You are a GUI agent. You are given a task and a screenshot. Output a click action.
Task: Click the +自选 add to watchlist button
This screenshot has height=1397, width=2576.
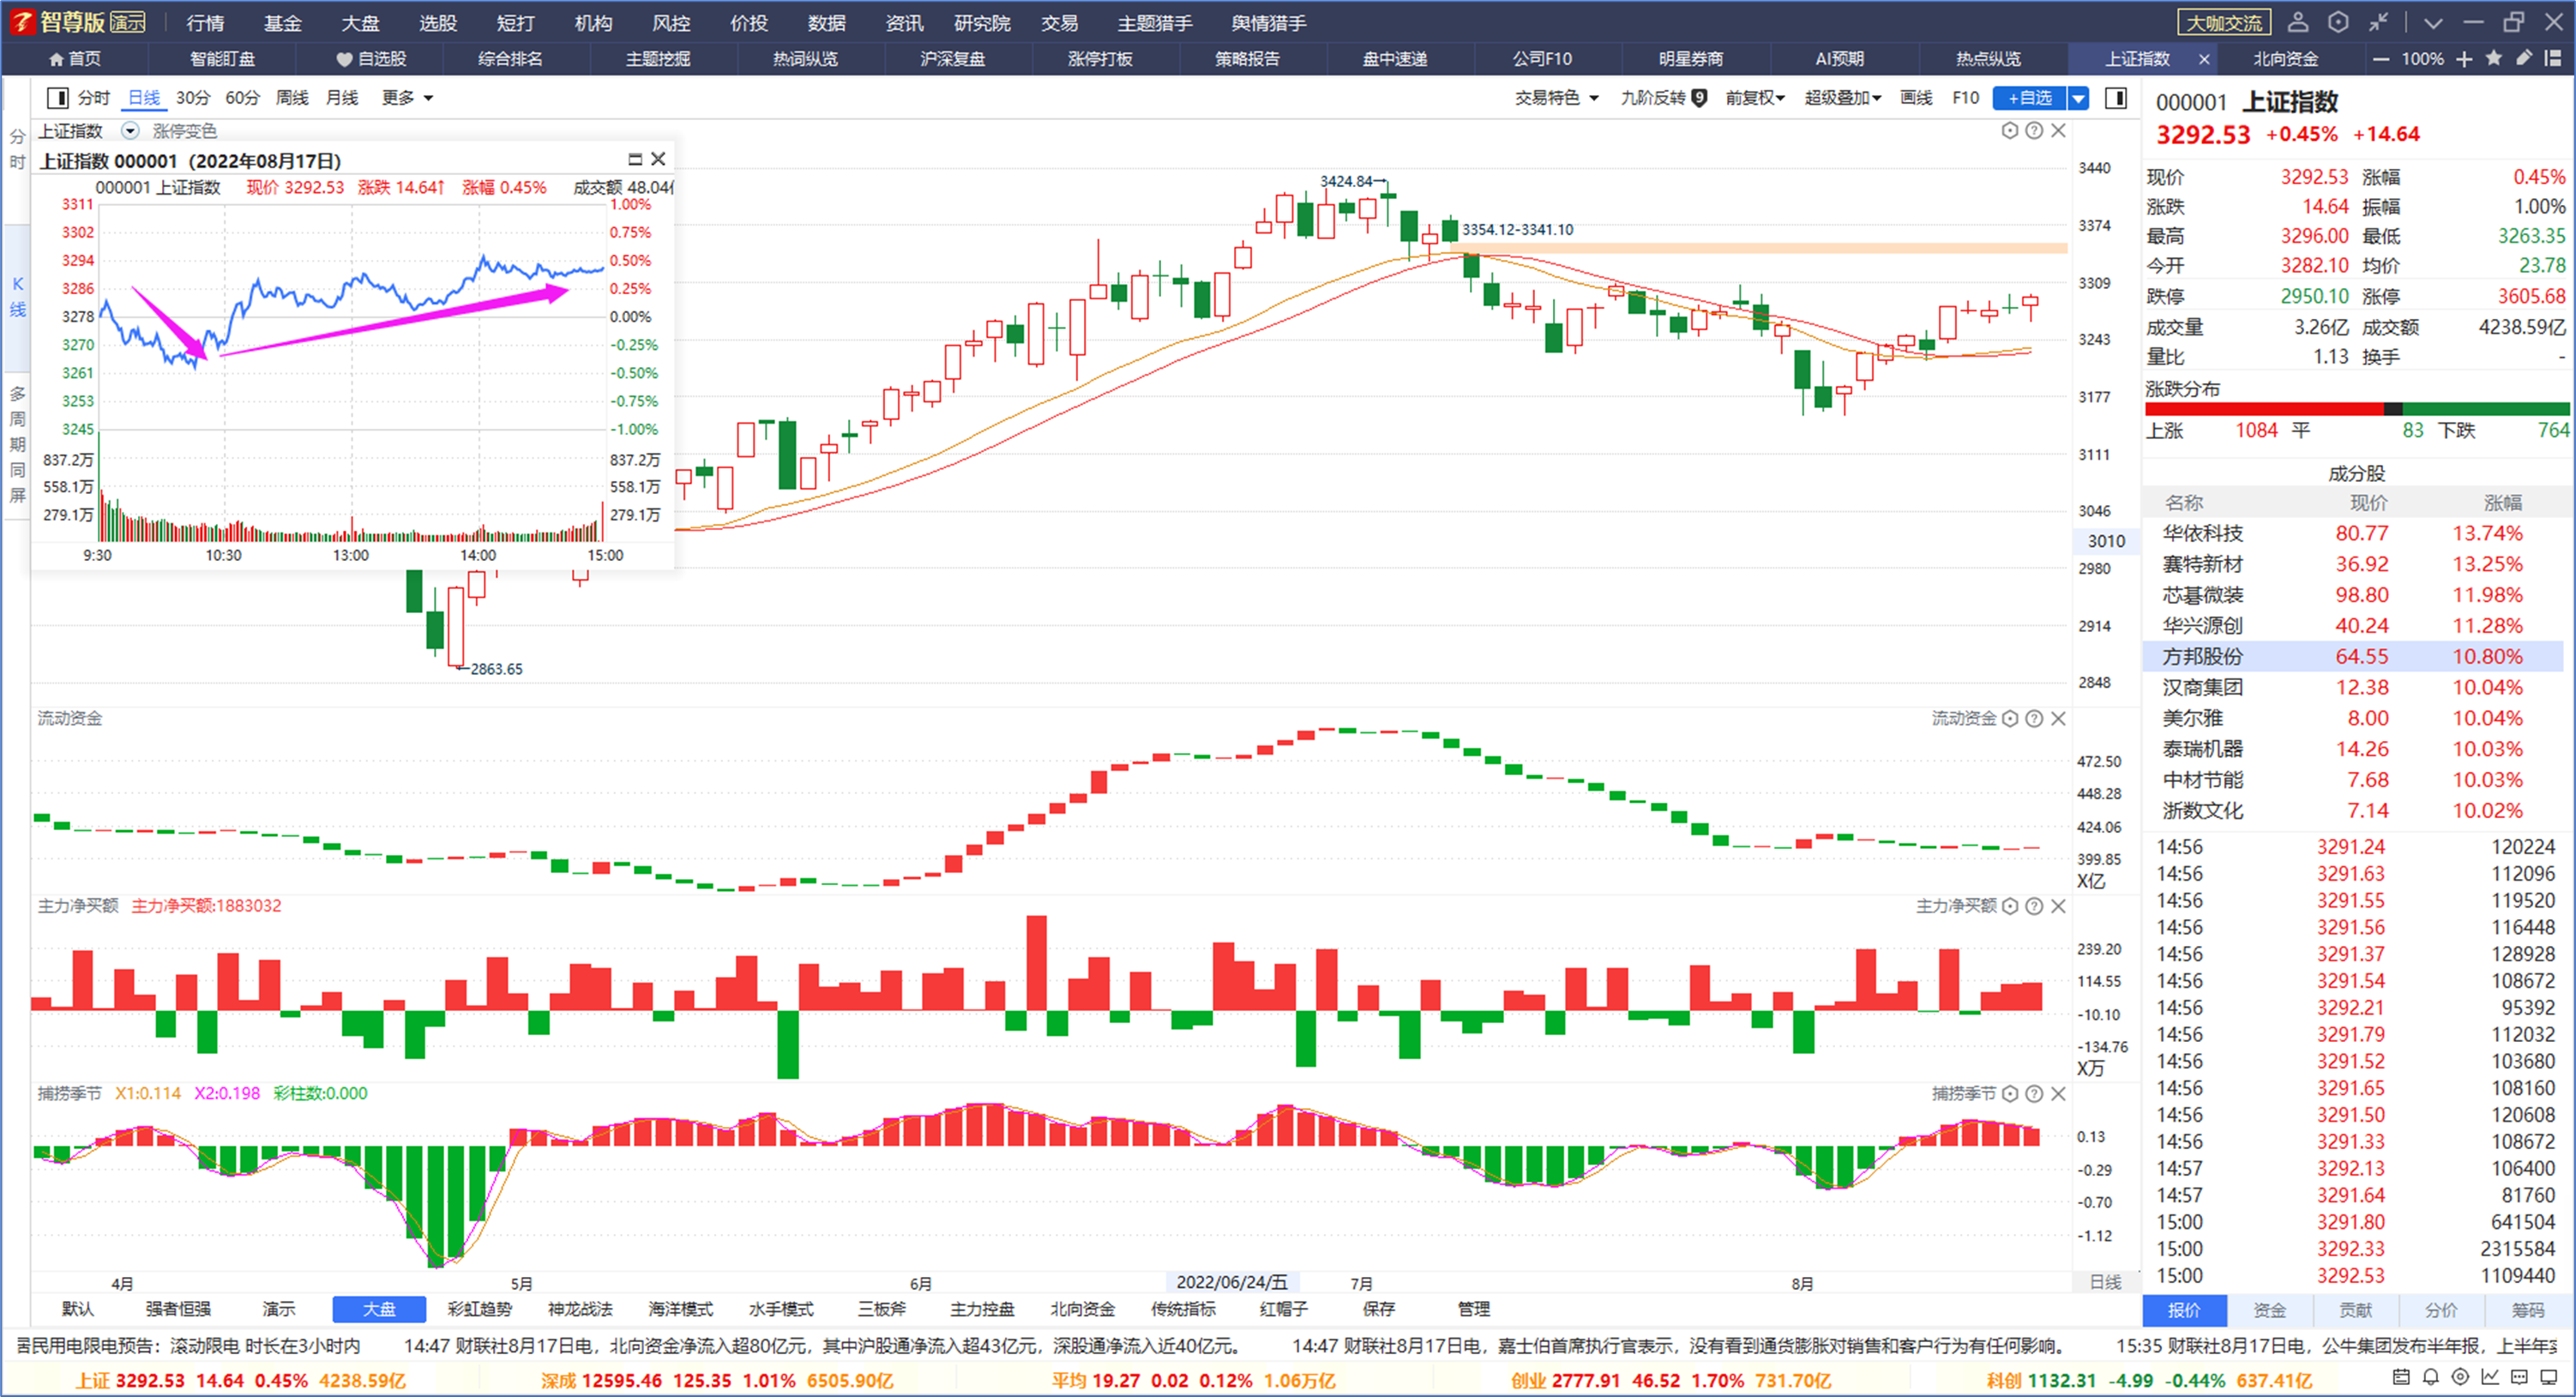(x=2029, y=97)
